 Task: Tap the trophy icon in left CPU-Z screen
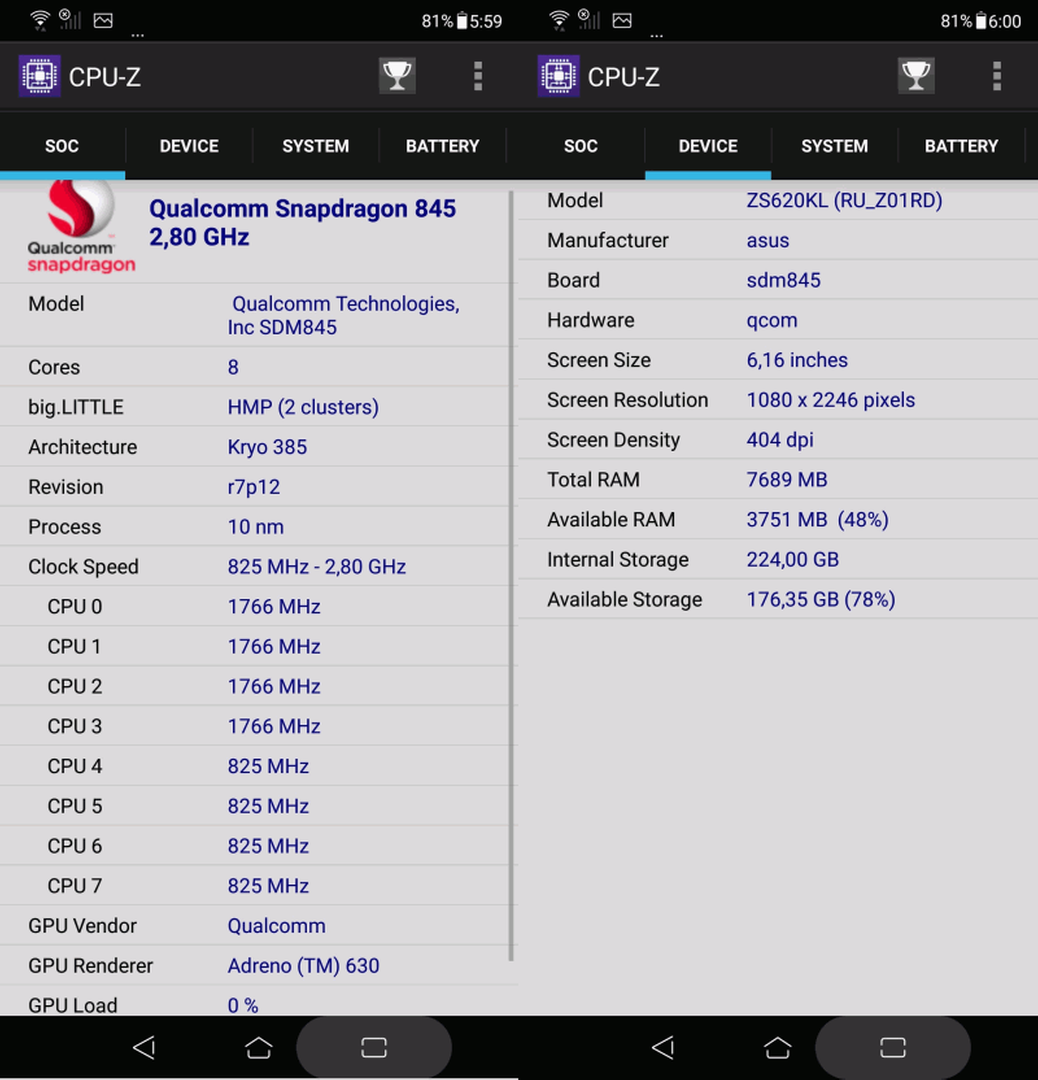(x=397, y=76)
